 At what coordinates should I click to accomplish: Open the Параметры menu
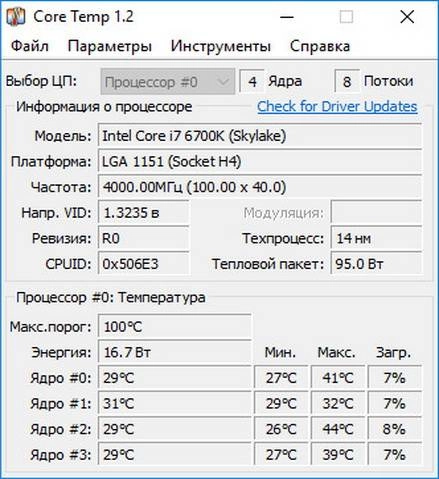click(x=110, y=46)
